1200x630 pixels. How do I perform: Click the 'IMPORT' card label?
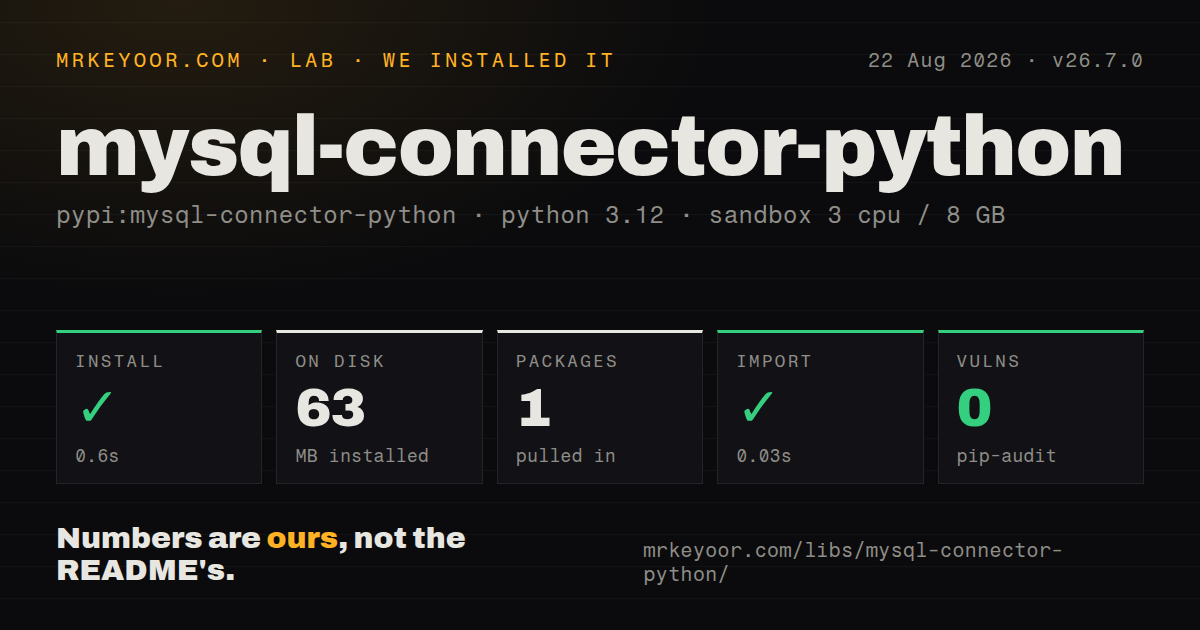pos(774,361)
